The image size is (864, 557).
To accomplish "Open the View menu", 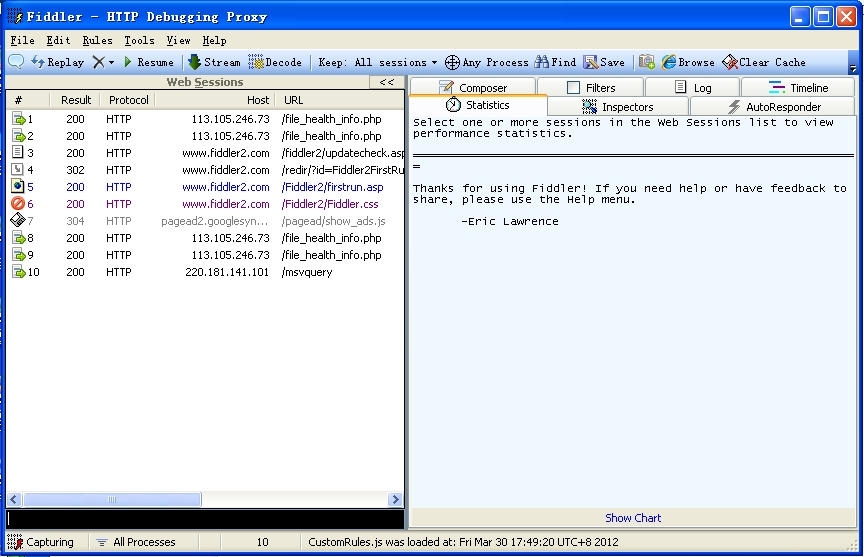I will tap(179, 40).
